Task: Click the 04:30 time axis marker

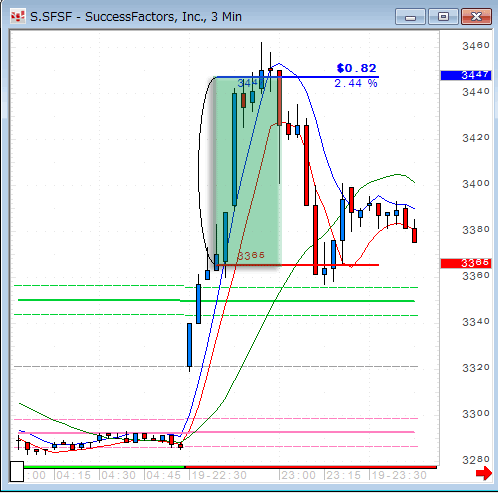Action: 118,475
